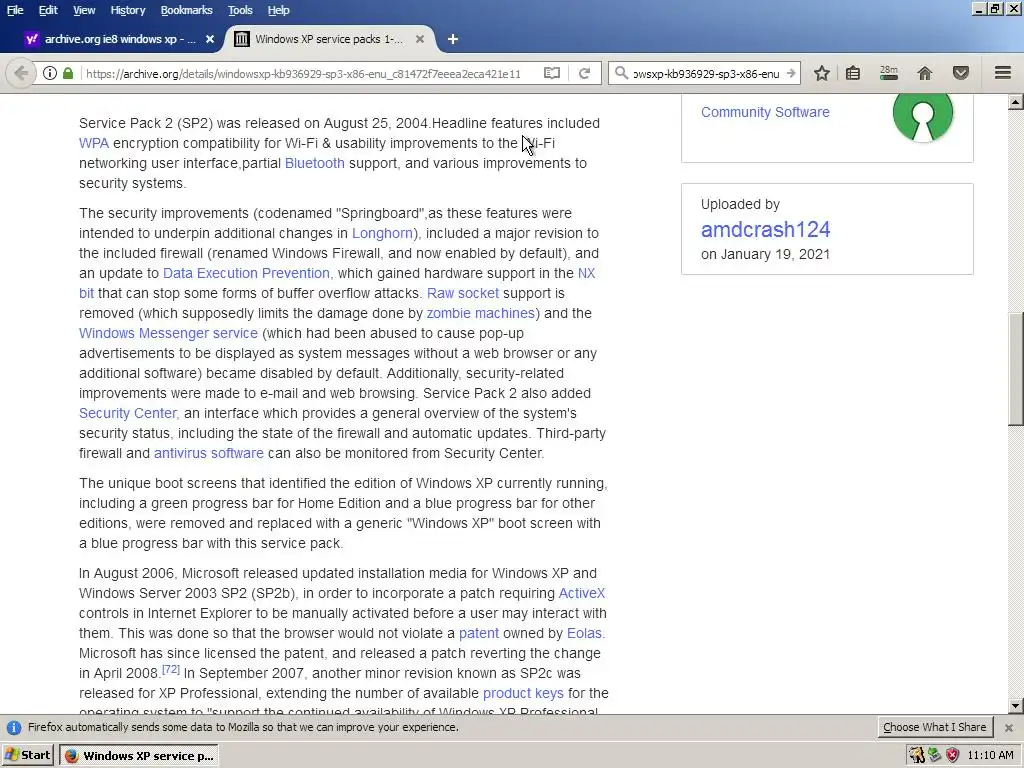Open uploader profile amdcrash124
The height and width of the screenshot is (768, 1024).
(765, 229)
